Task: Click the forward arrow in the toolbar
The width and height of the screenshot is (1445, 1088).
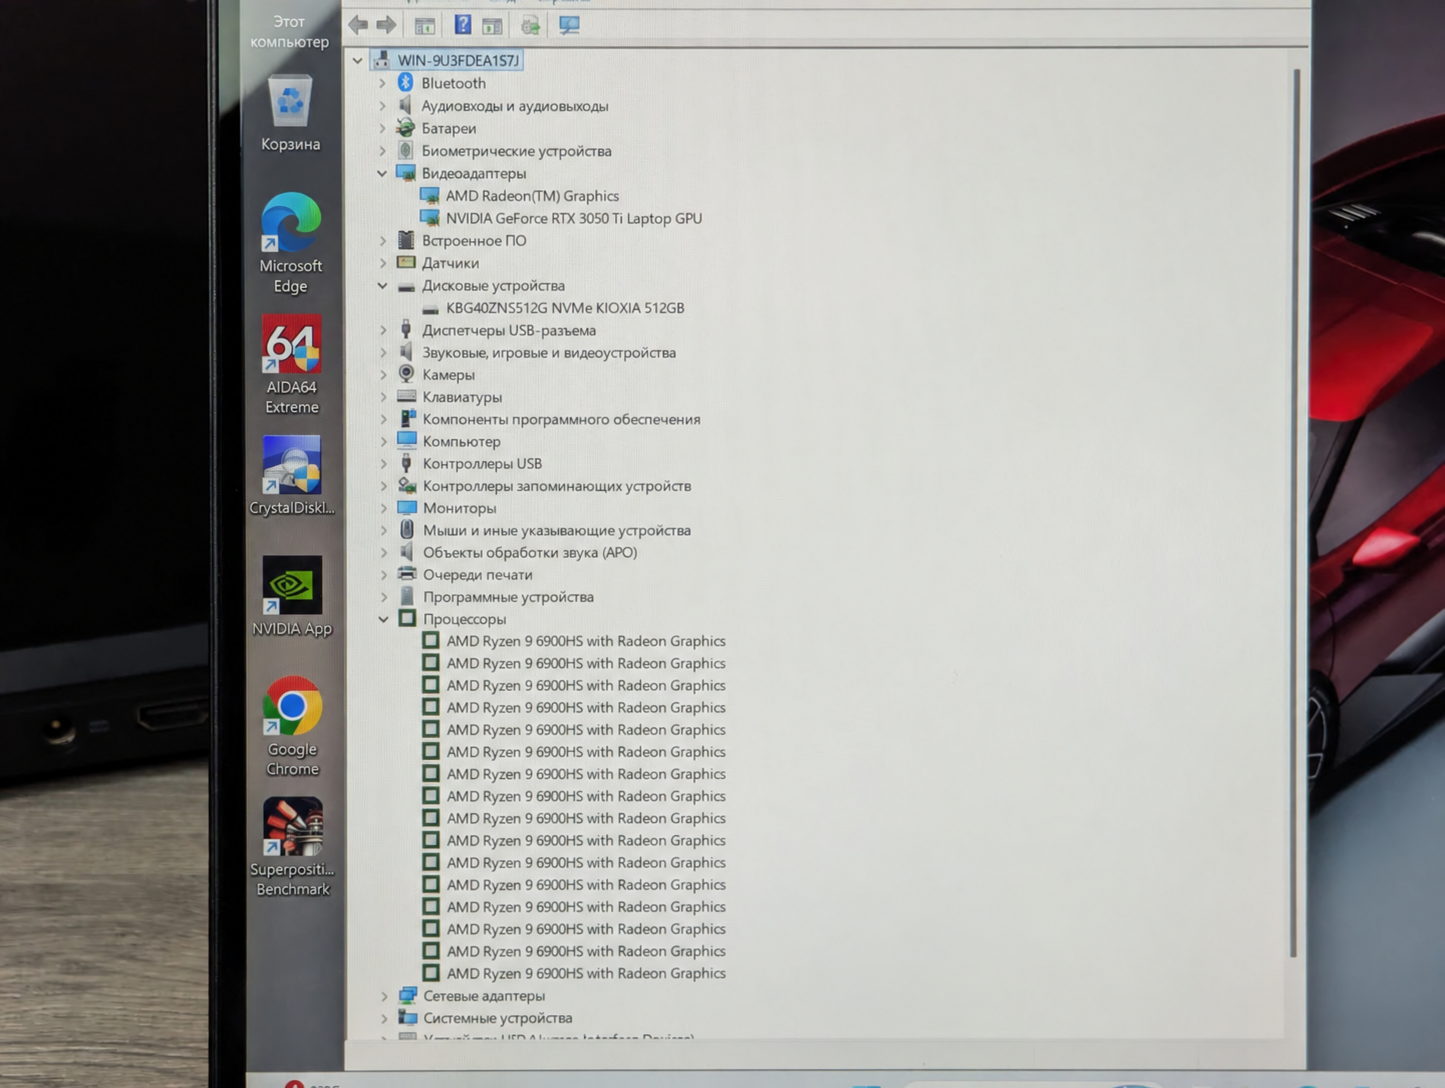Action: coord(386,25)
